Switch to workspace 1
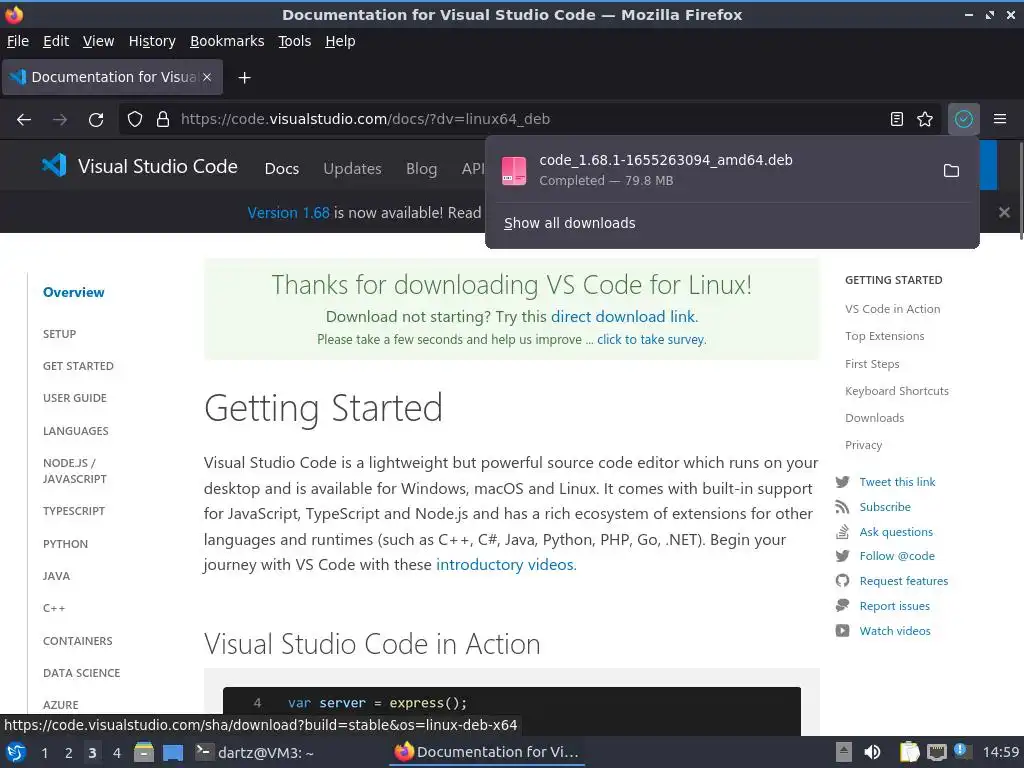The height and width of the screenshot is (768, 1024). point(44,753)
